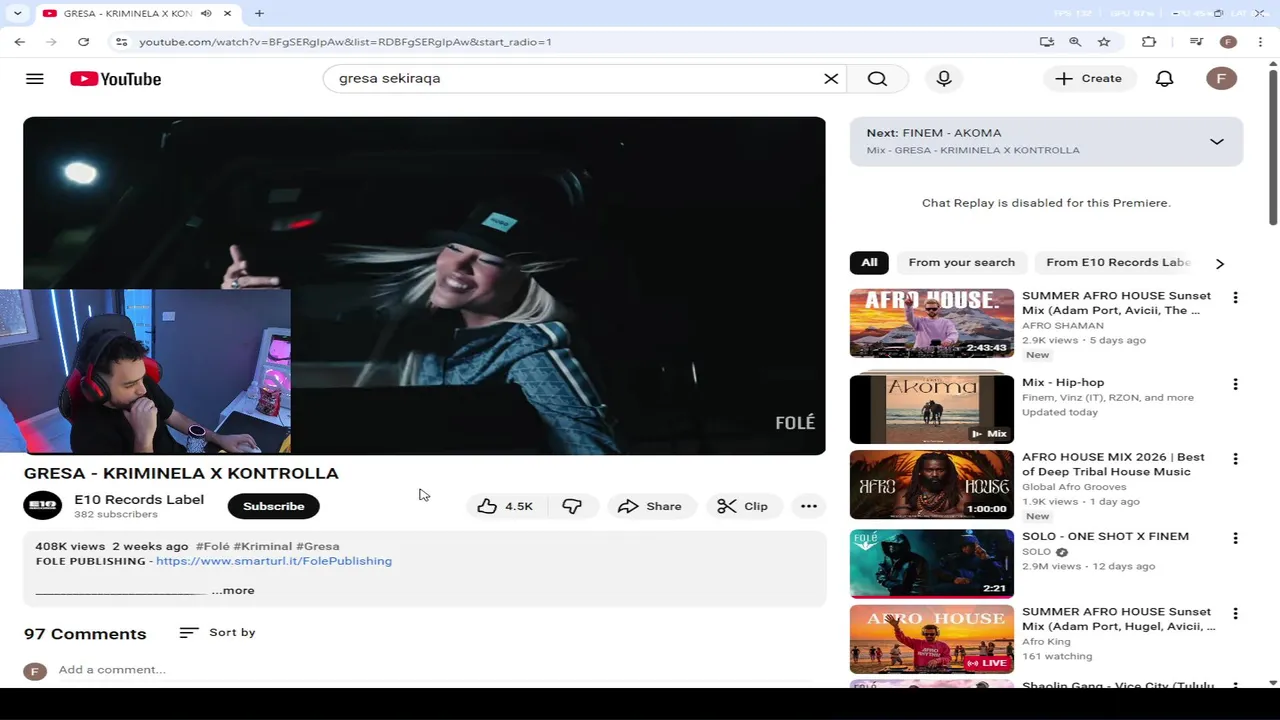Open tab search dropdown arrow
The height and width of the screenshot is (720, 1280).
[x=17, y=14]
